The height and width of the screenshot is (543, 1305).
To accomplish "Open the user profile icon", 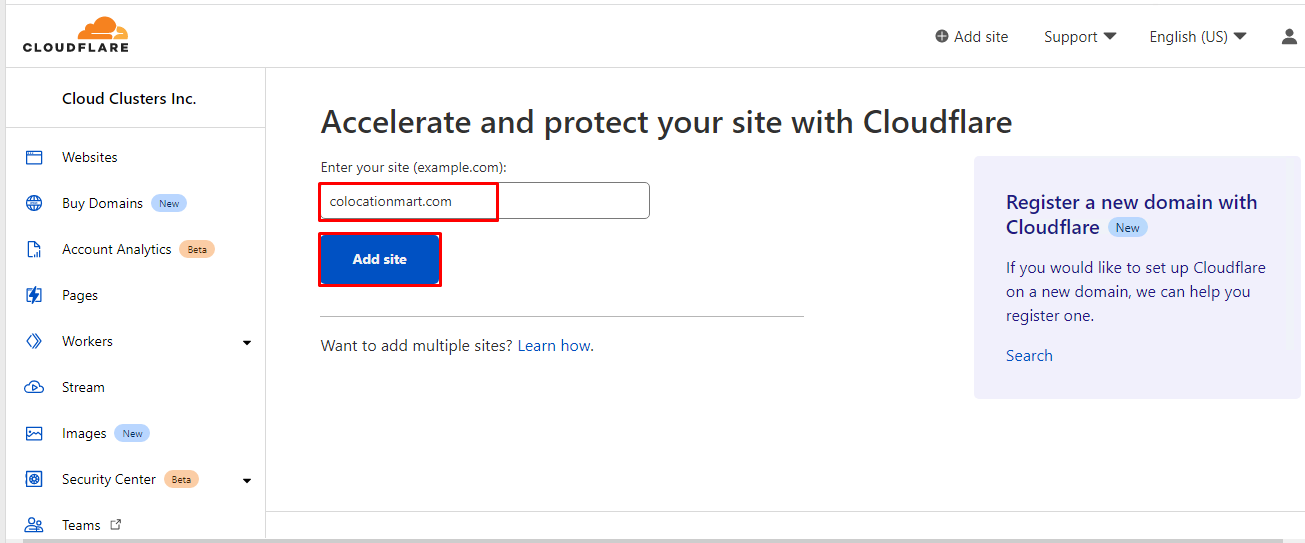I will (1289, 36).
